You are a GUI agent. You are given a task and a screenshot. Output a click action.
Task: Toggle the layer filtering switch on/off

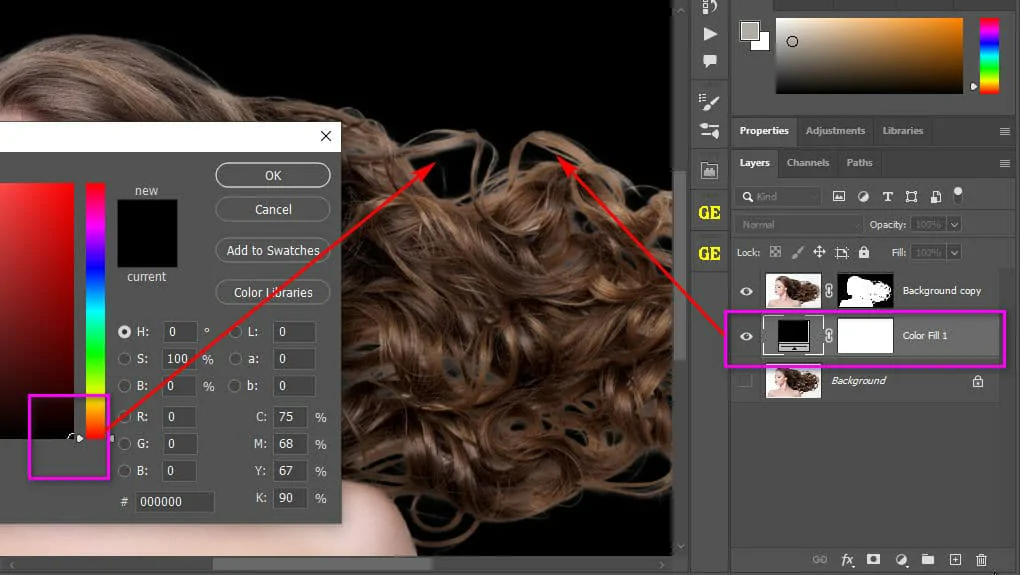click(958, 194)
